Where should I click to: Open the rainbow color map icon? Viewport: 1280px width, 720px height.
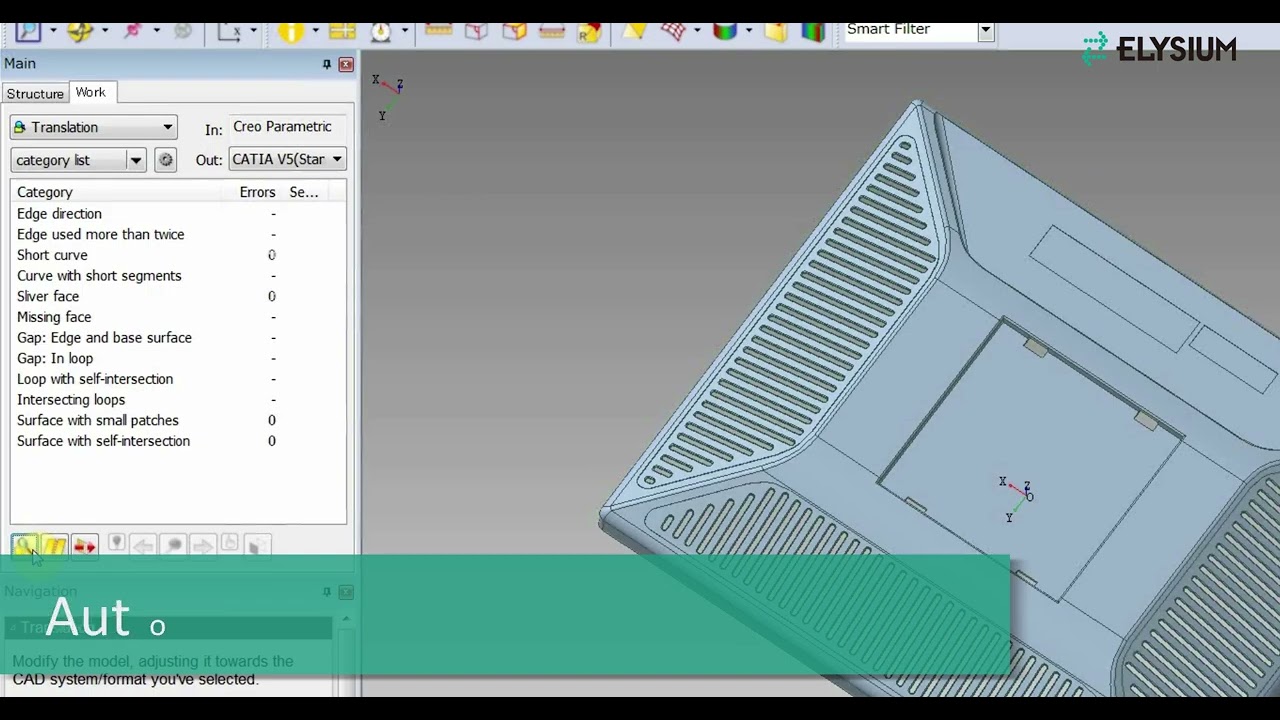point(813,31)
